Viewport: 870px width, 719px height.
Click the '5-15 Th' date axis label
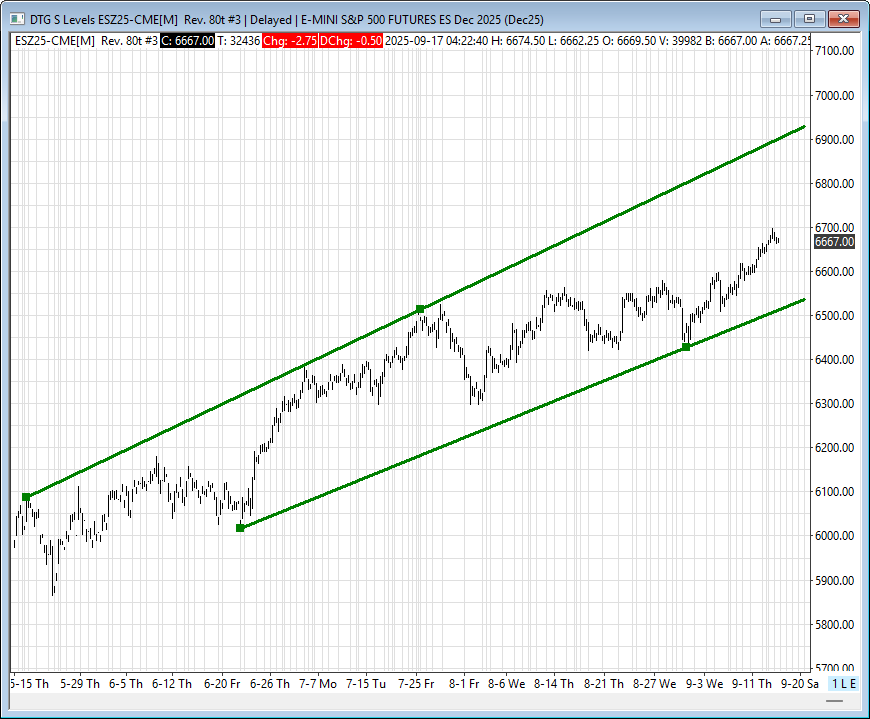pyautogui.click(x=30, y=683)
